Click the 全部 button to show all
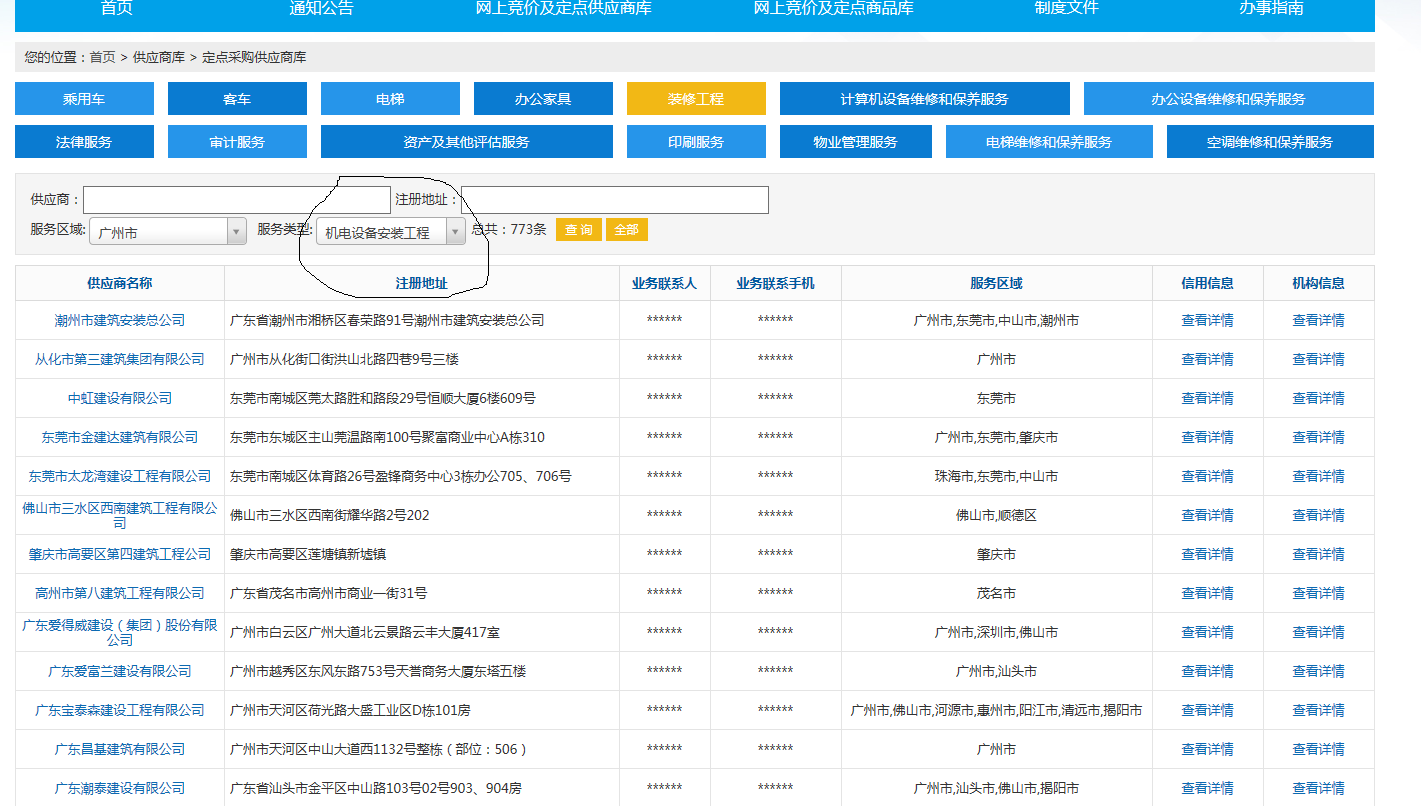 pyautogui.click(x=626, y=229)
